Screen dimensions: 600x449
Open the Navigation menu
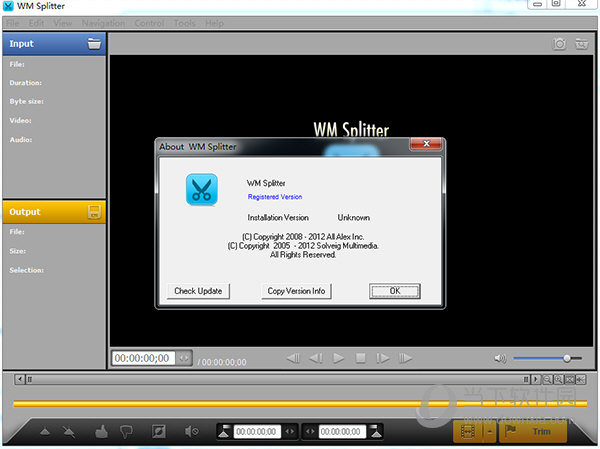[103, 23]
